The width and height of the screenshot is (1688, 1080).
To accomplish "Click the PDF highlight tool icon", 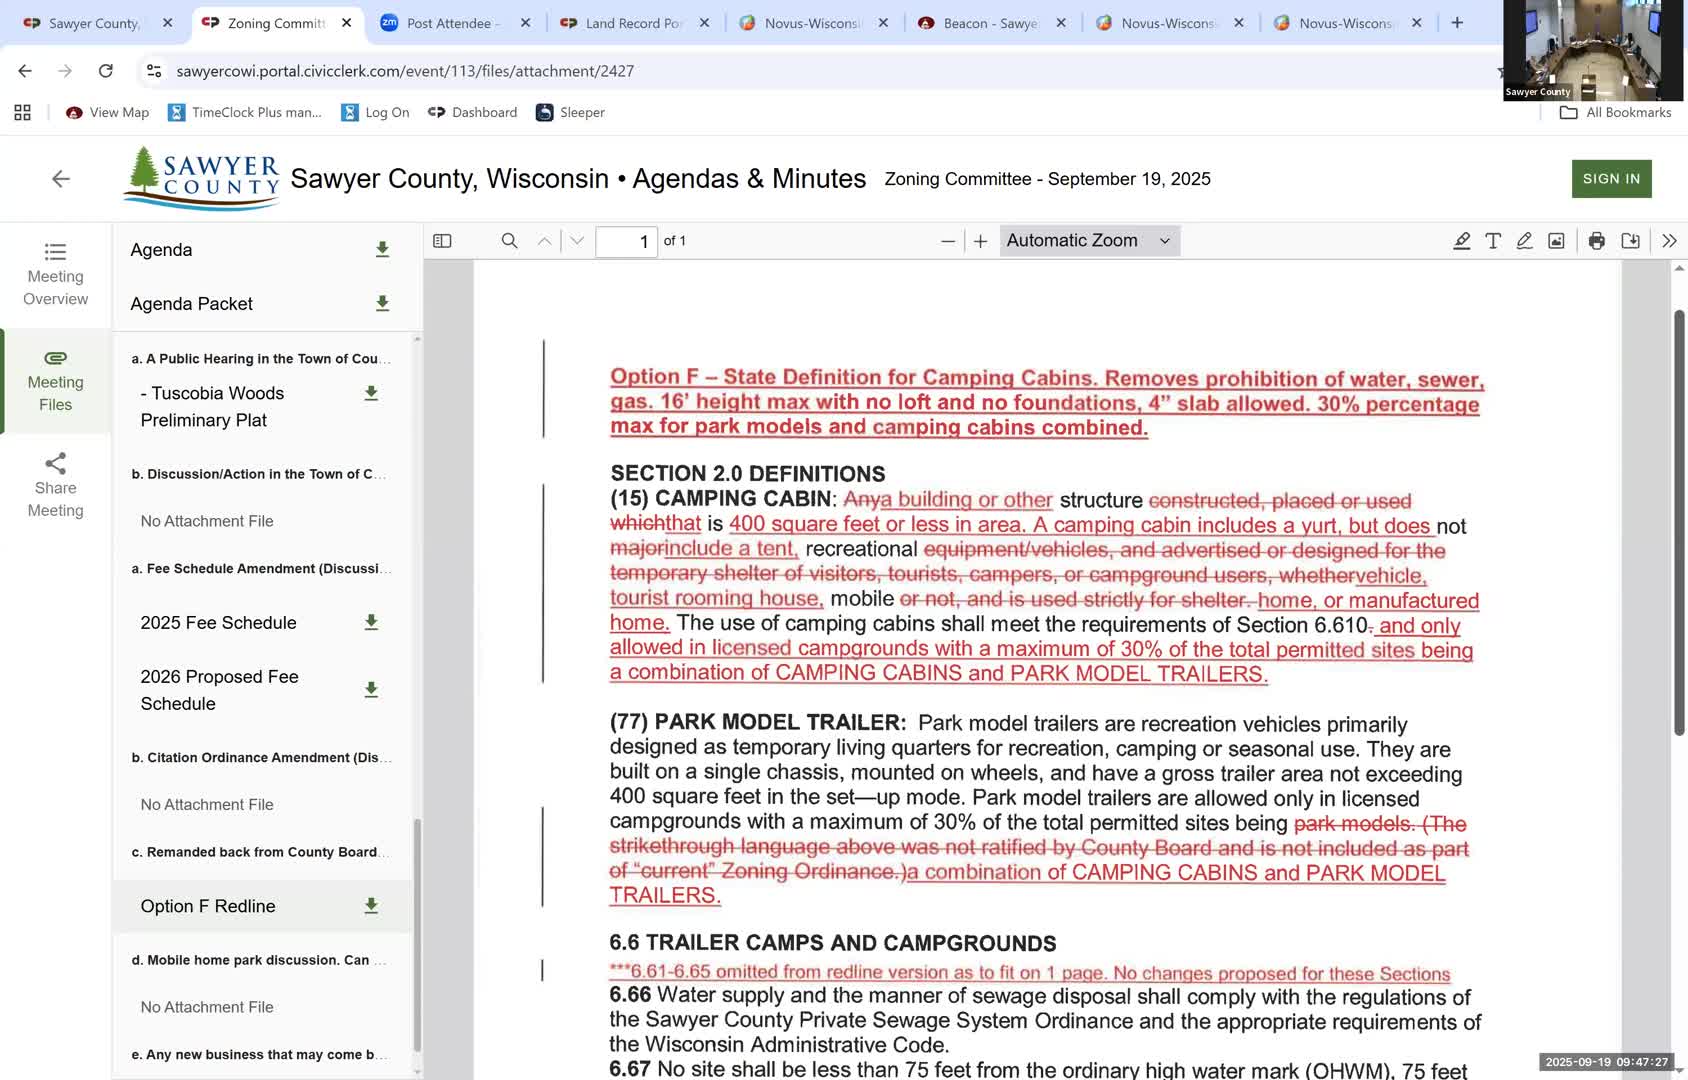I will [1461, 241].
